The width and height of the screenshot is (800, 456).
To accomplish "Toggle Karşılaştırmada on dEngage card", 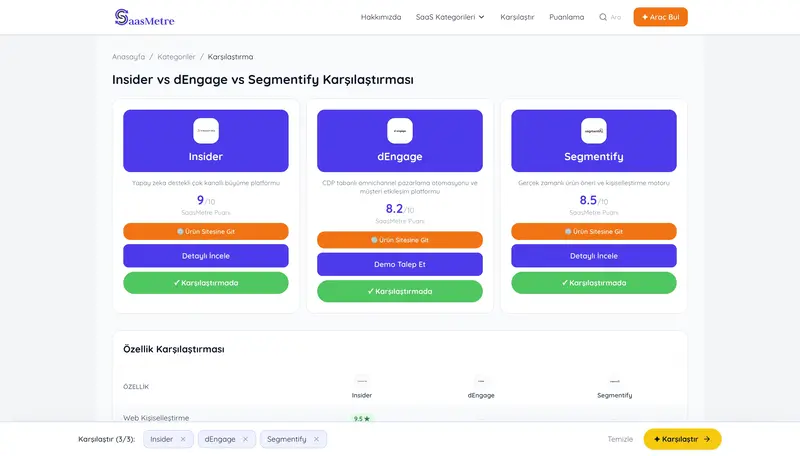I will point(399,291).
